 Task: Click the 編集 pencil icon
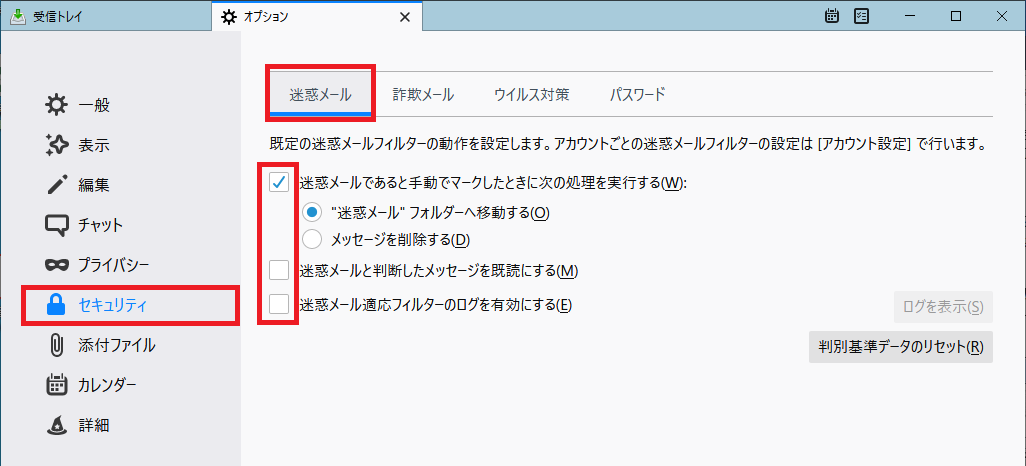(57, 185)
